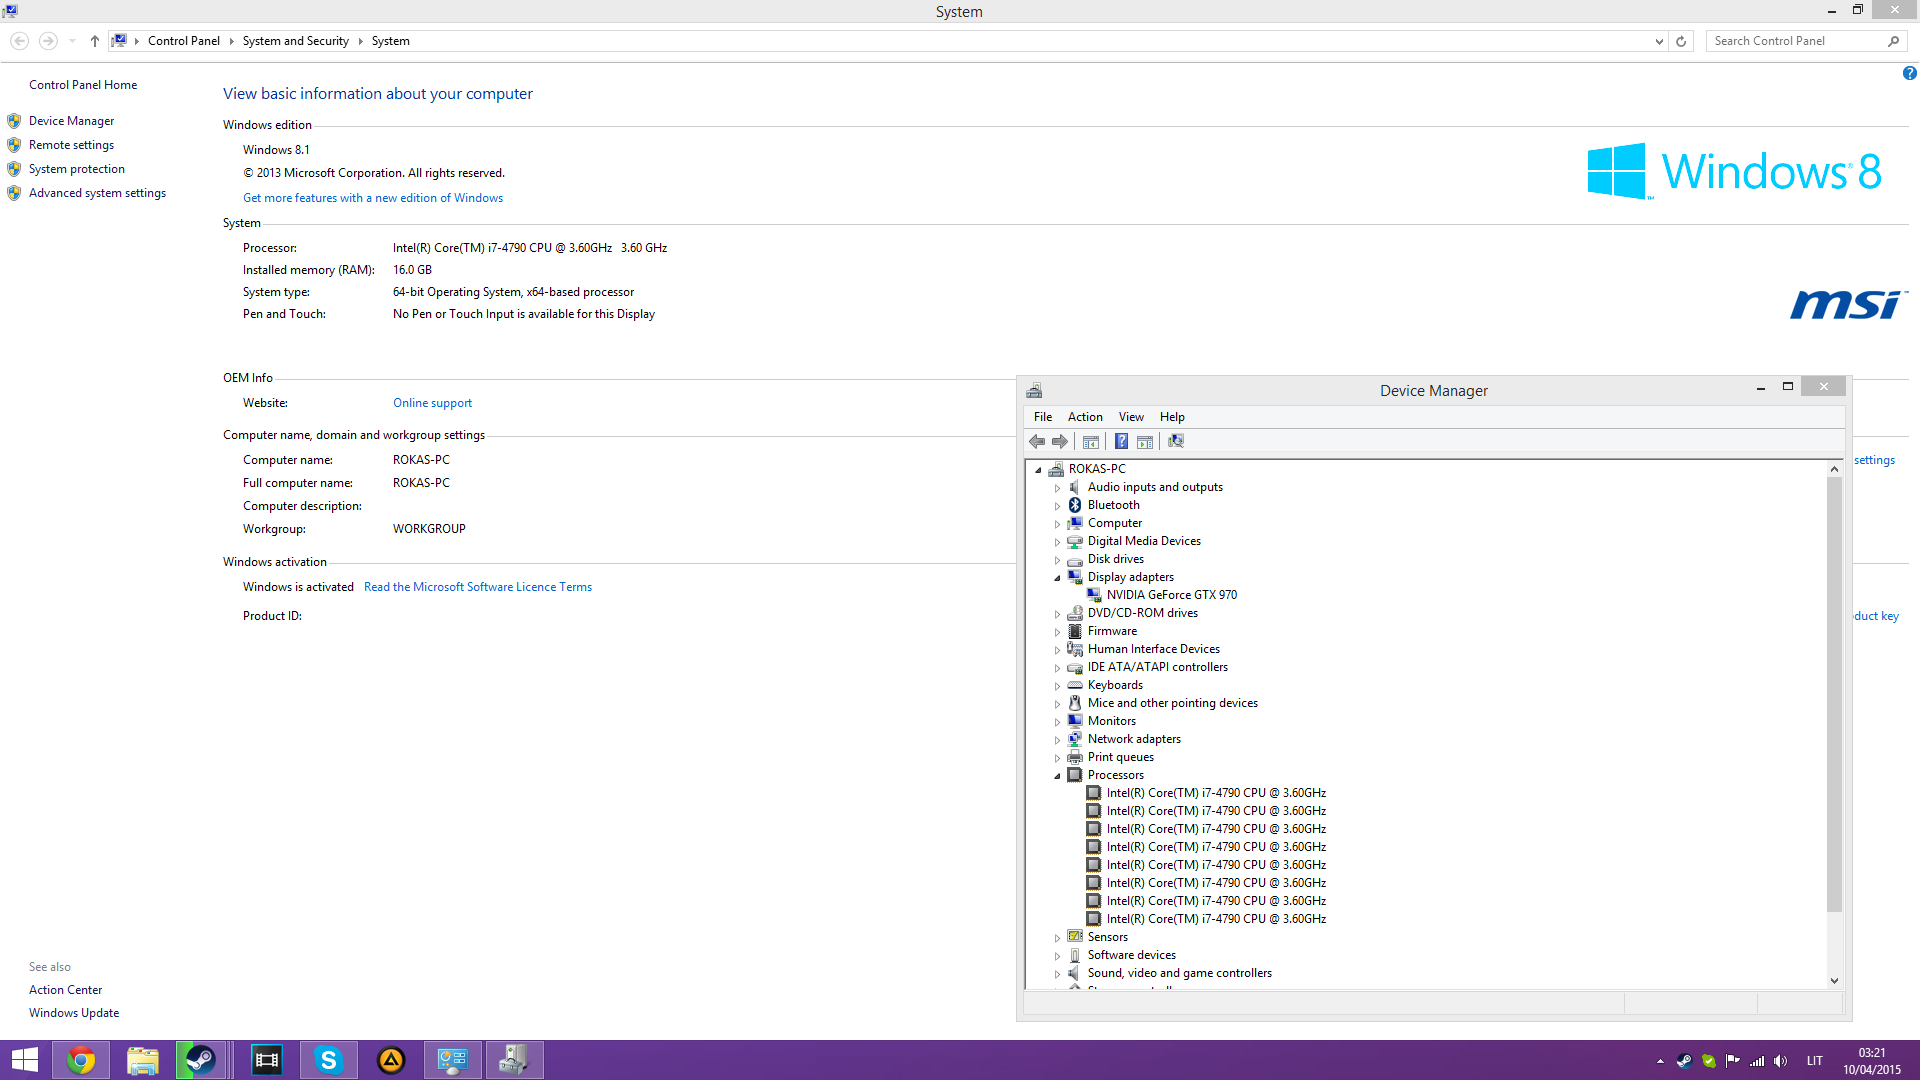Expand the Network adapters category
Viewport: 1920px width, 1080px height.
tap(1057, 740)
